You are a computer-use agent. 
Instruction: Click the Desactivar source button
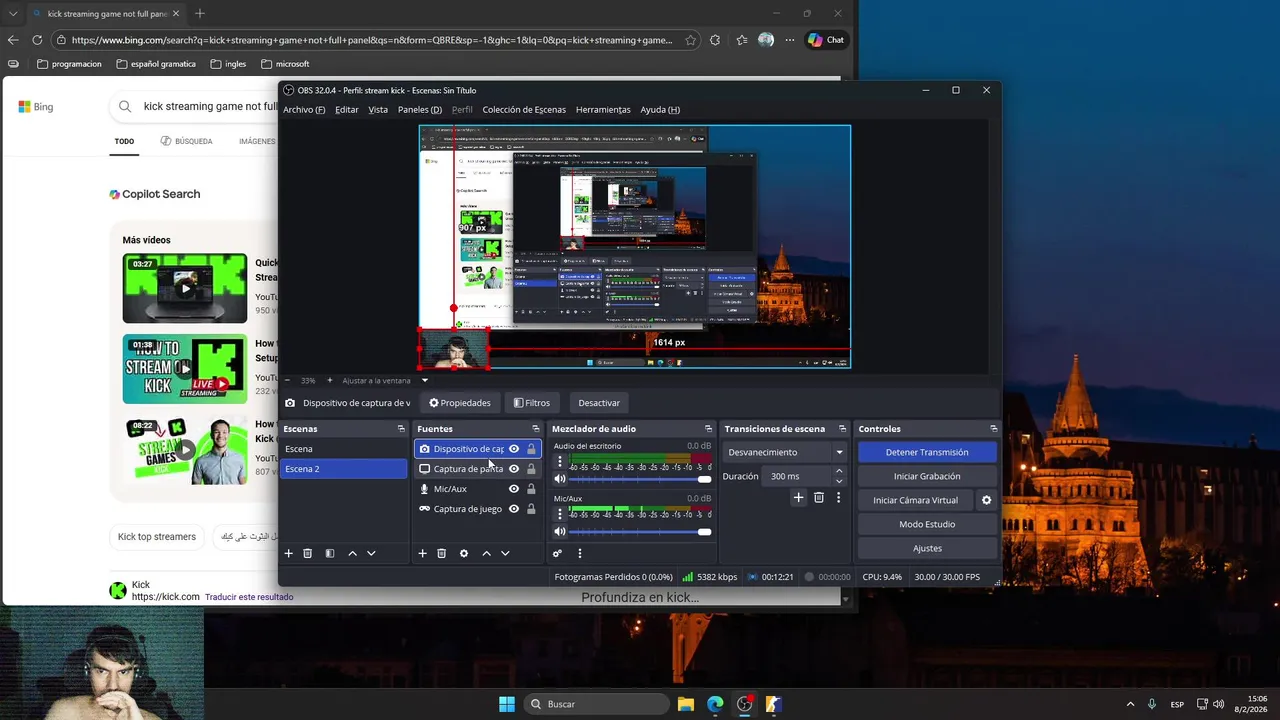click(x=599, y=403)
